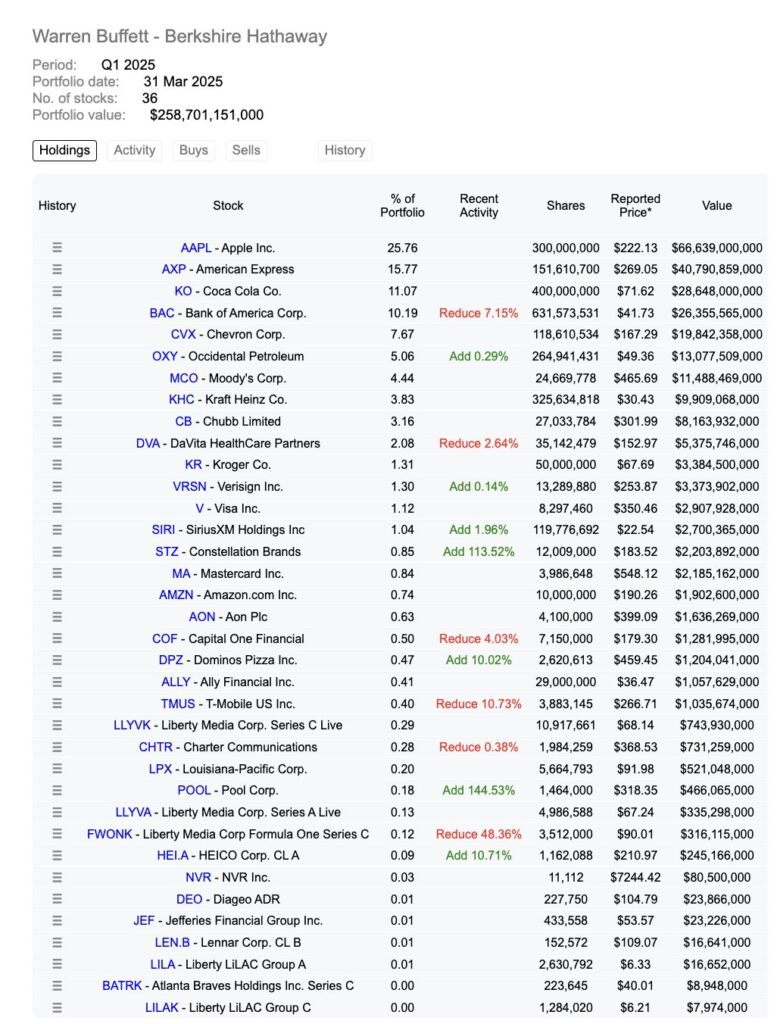
Task: Open the AXP ticker link
Action: click(174, 269)
